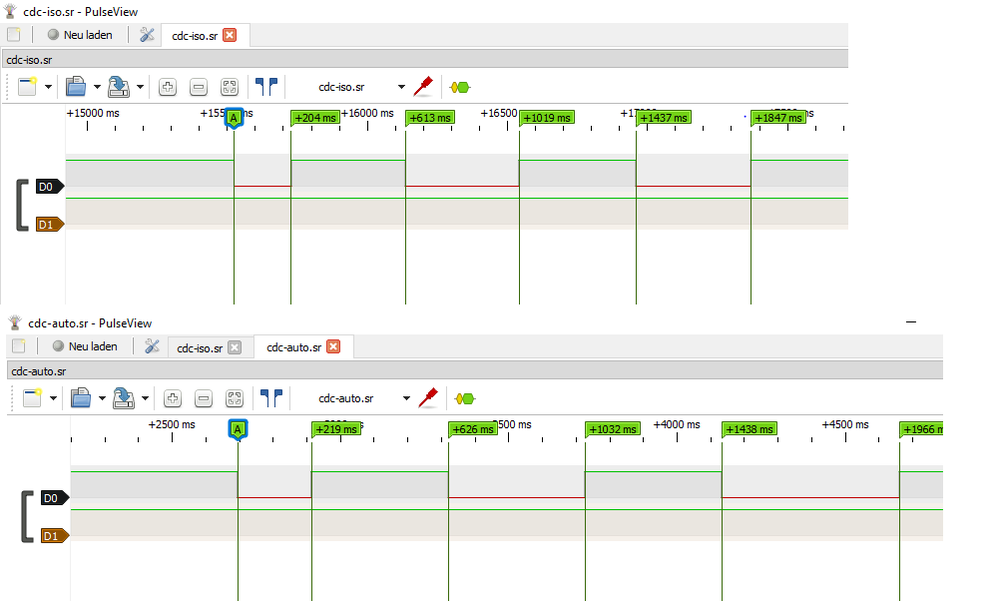Screen dimensions: 1000x603
Task: Toggle cursors icon in the cdc-iso.sr toolbar
Action: pyautogui.click(x=266, y=87)
